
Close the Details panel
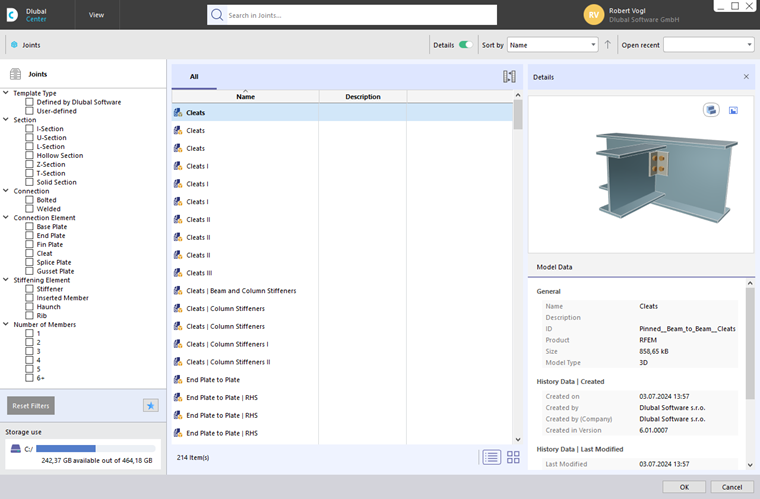click(x=746, y=77)
